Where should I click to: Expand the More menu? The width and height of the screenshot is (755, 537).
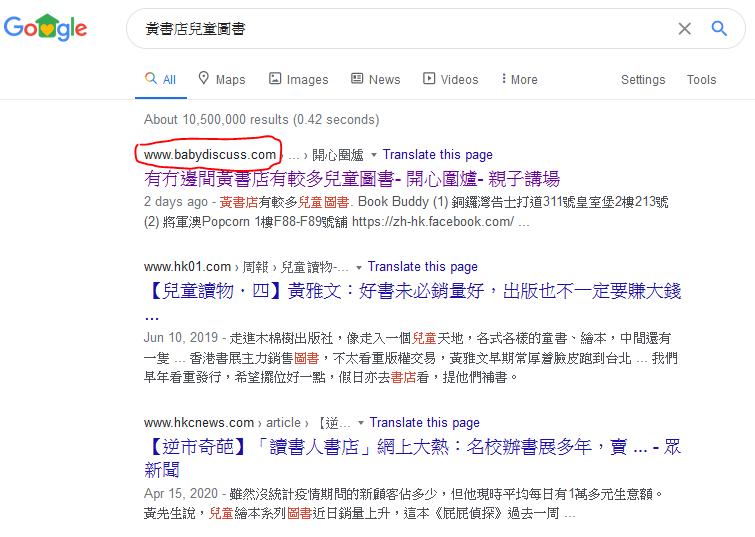pos(519,79)
